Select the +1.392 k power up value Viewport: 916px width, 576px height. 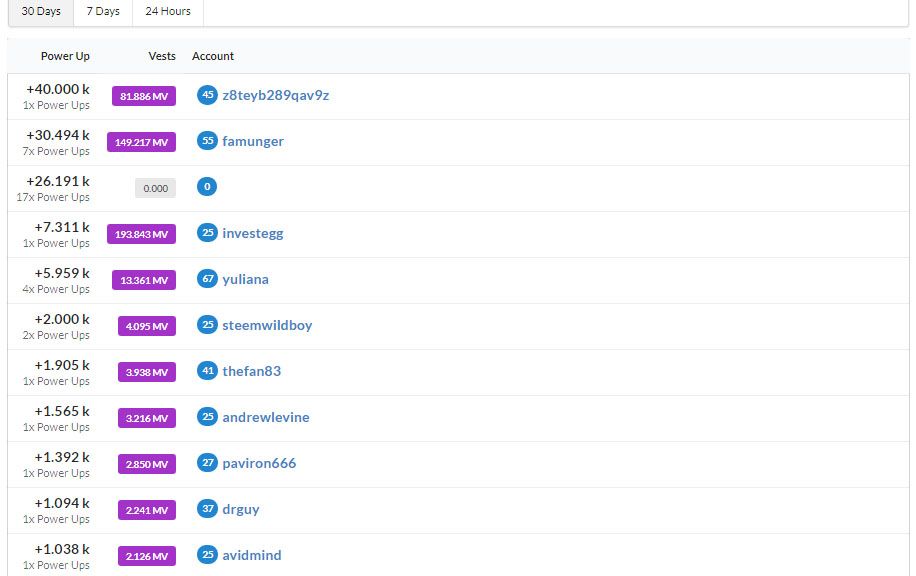[62, 457]
